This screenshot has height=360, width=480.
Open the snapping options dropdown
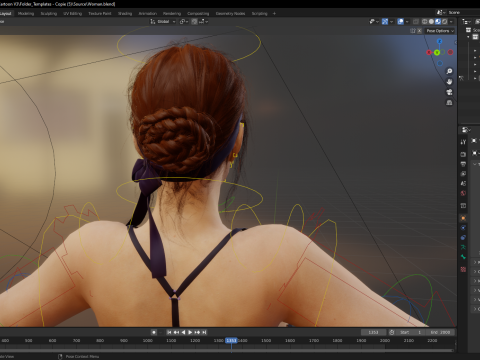point(204,22)
